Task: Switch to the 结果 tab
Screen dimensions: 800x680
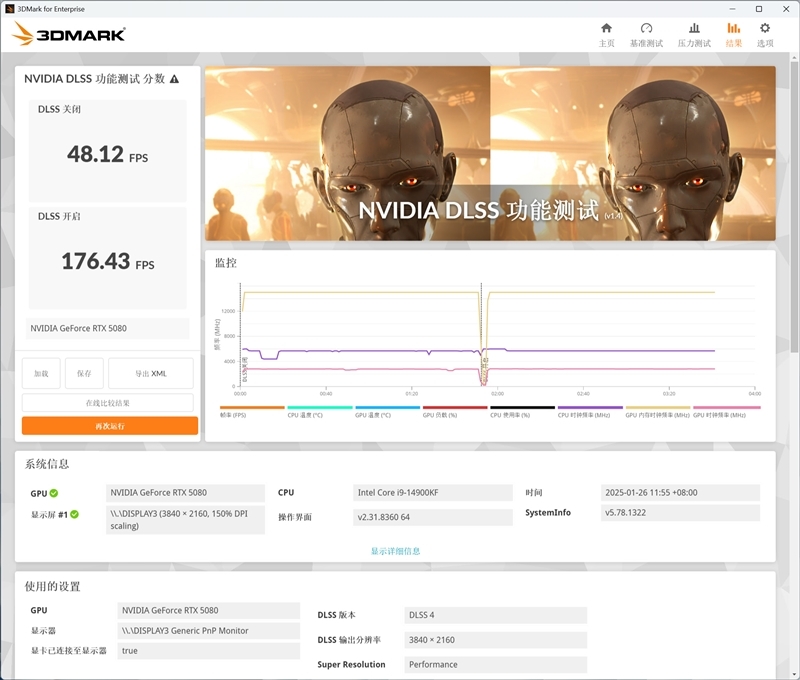Action: [x=732, y=34]
